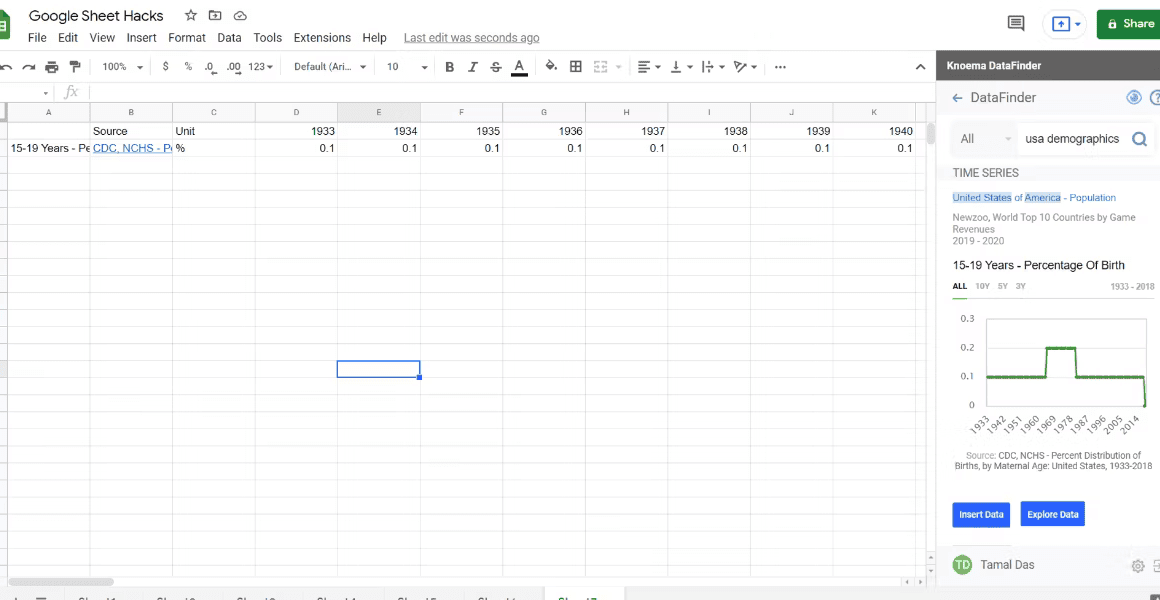1160x600 pixels.
Task: Print the spreadsheet with printer icon
Action: 52,67
